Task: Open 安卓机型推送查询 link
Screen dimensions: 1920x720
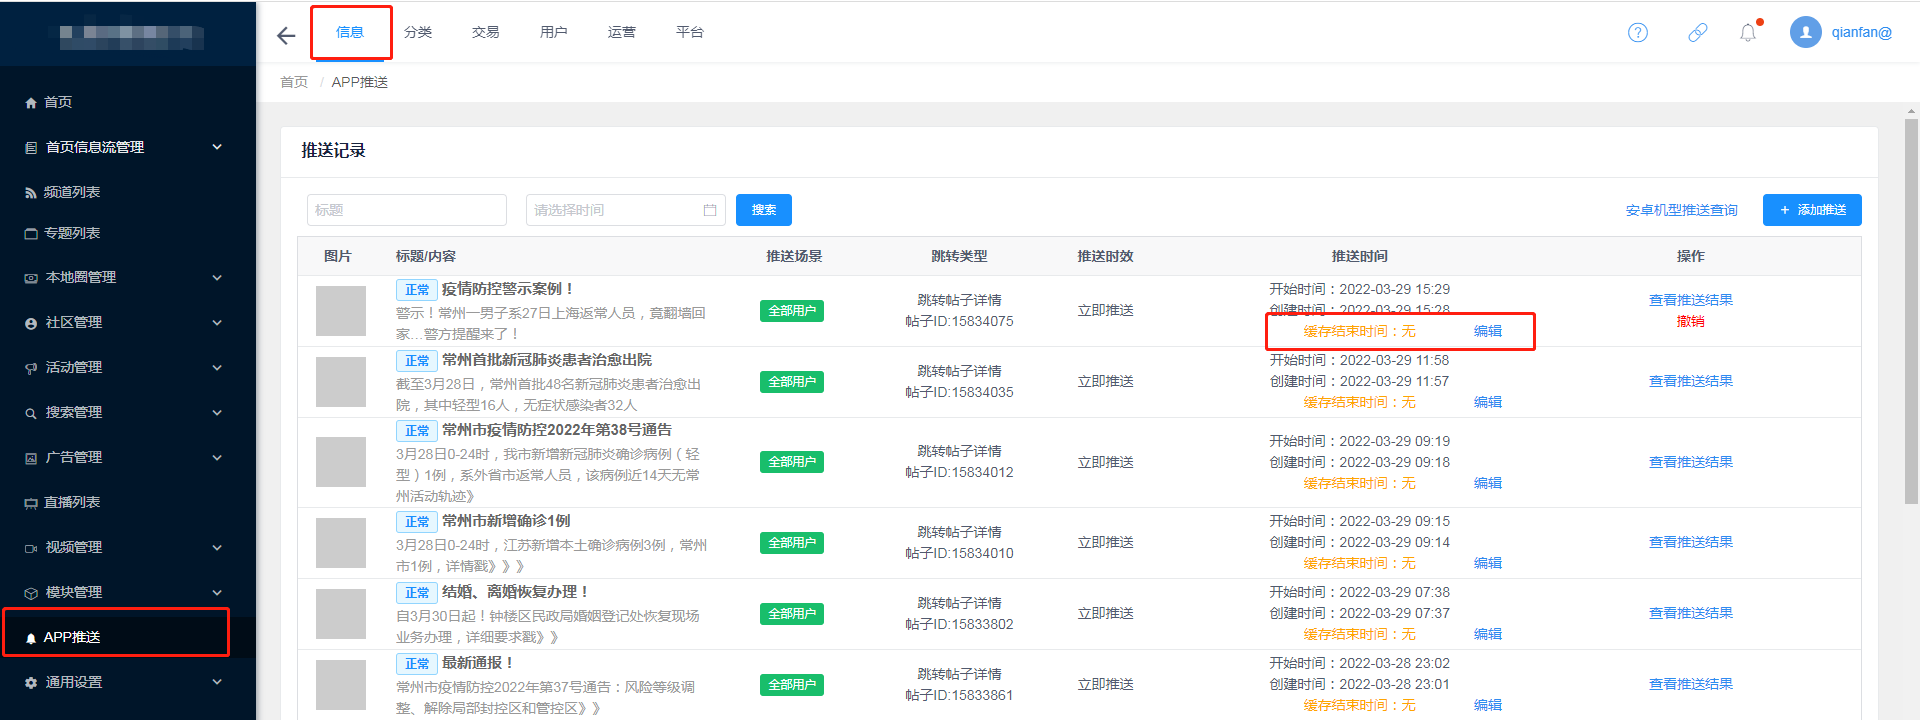Action: (1682, 210)
